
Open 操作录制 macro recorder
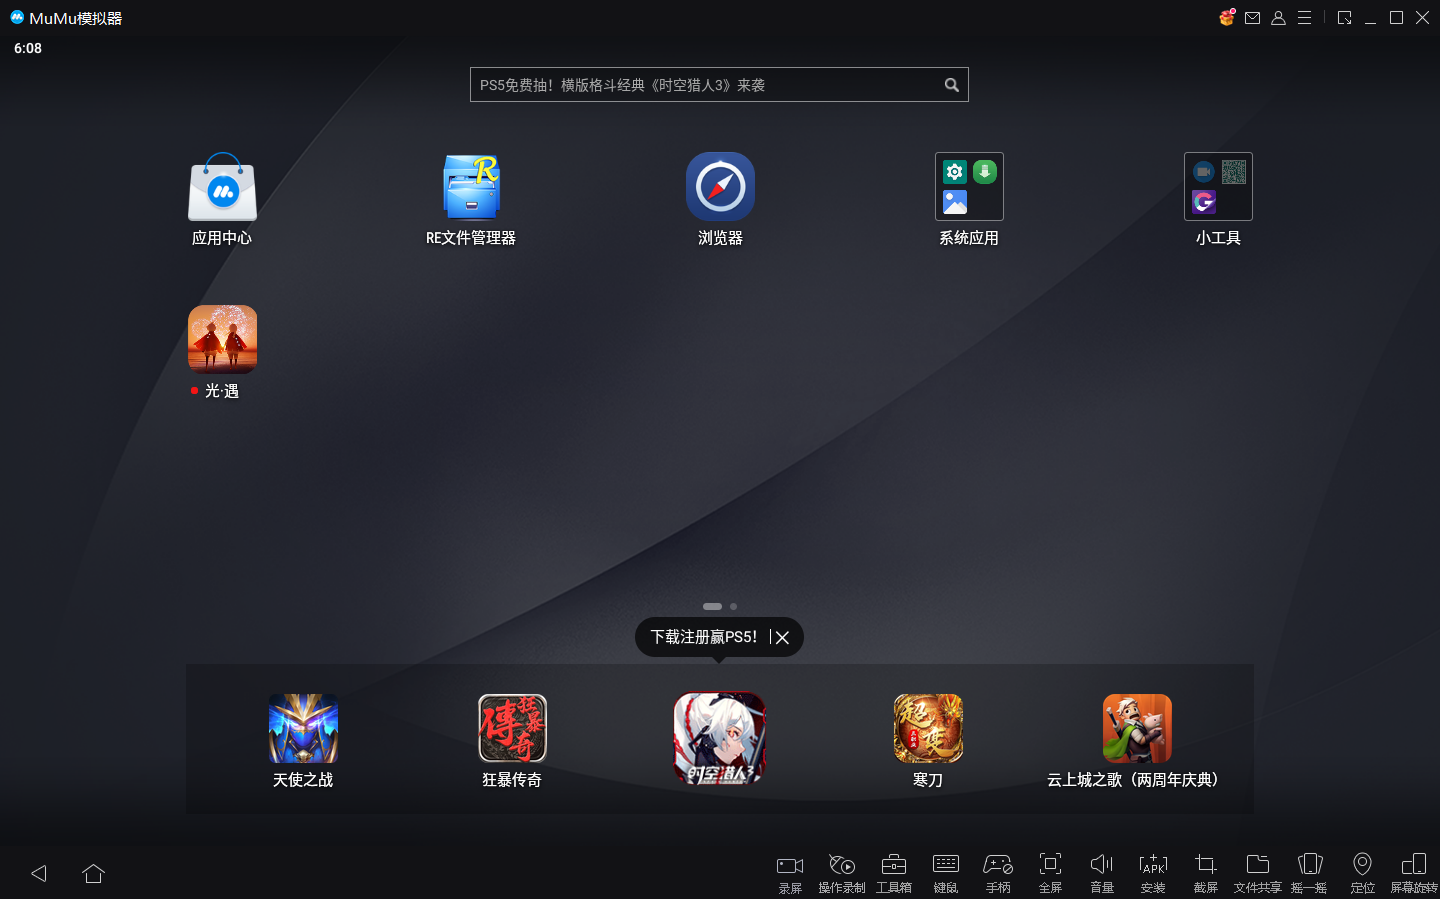click(842, 873)
